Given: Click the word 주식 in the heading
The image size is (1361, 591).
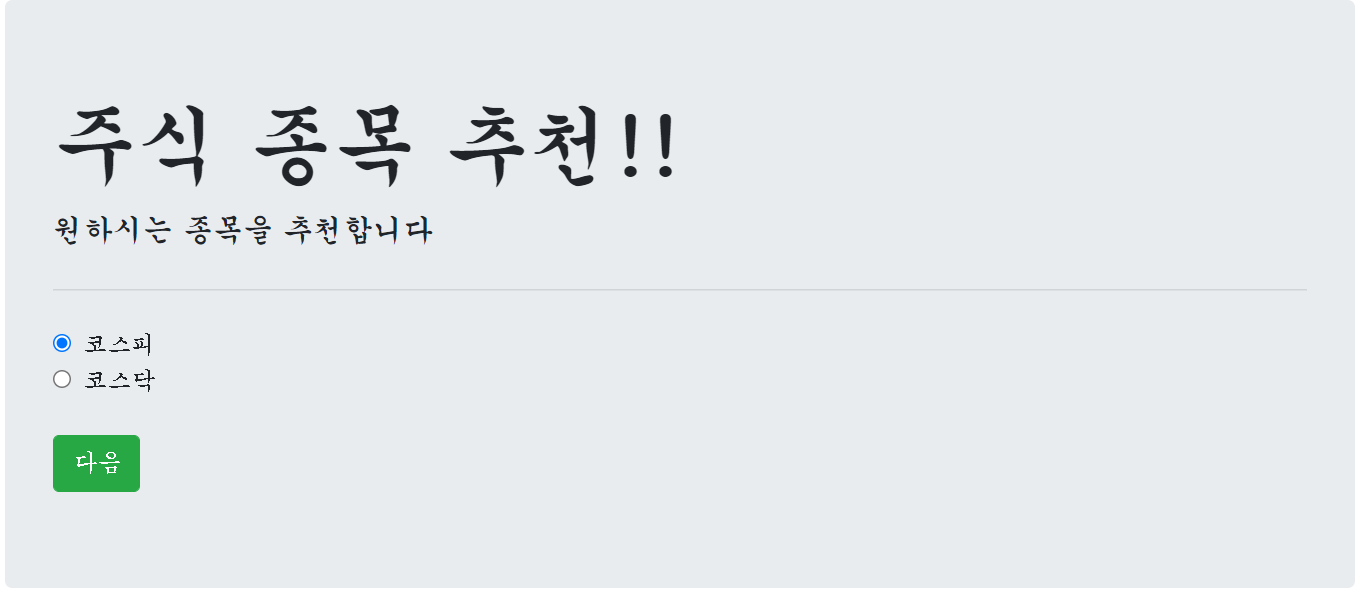Looking at the screenshot, I should point(132,145).
